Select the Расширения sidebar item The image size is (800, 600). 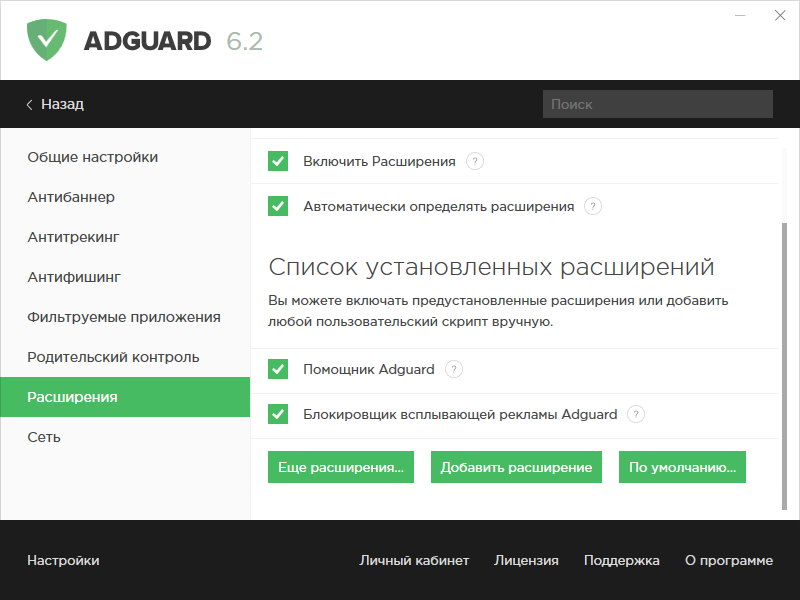pyautogui.click(x=125, y=397)
